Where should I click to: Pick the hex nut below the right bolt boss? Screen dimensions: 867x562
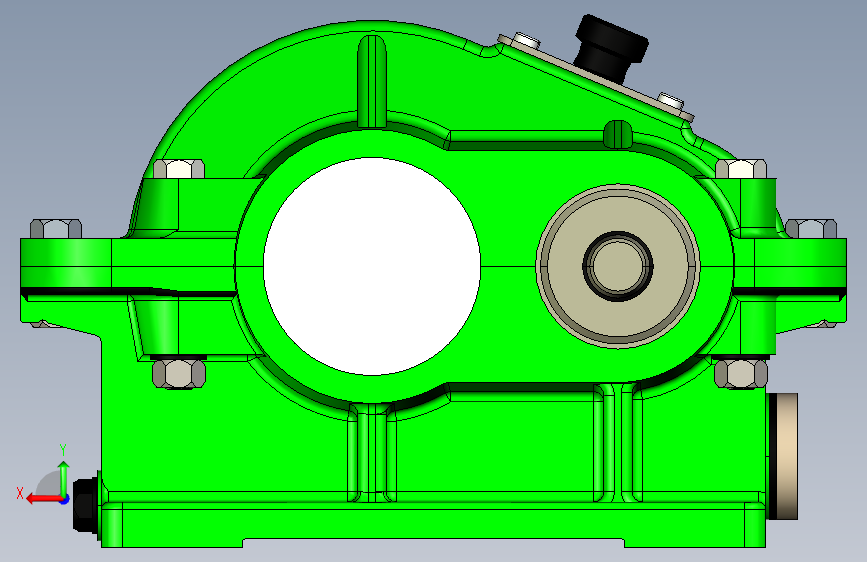click(741, 373)
